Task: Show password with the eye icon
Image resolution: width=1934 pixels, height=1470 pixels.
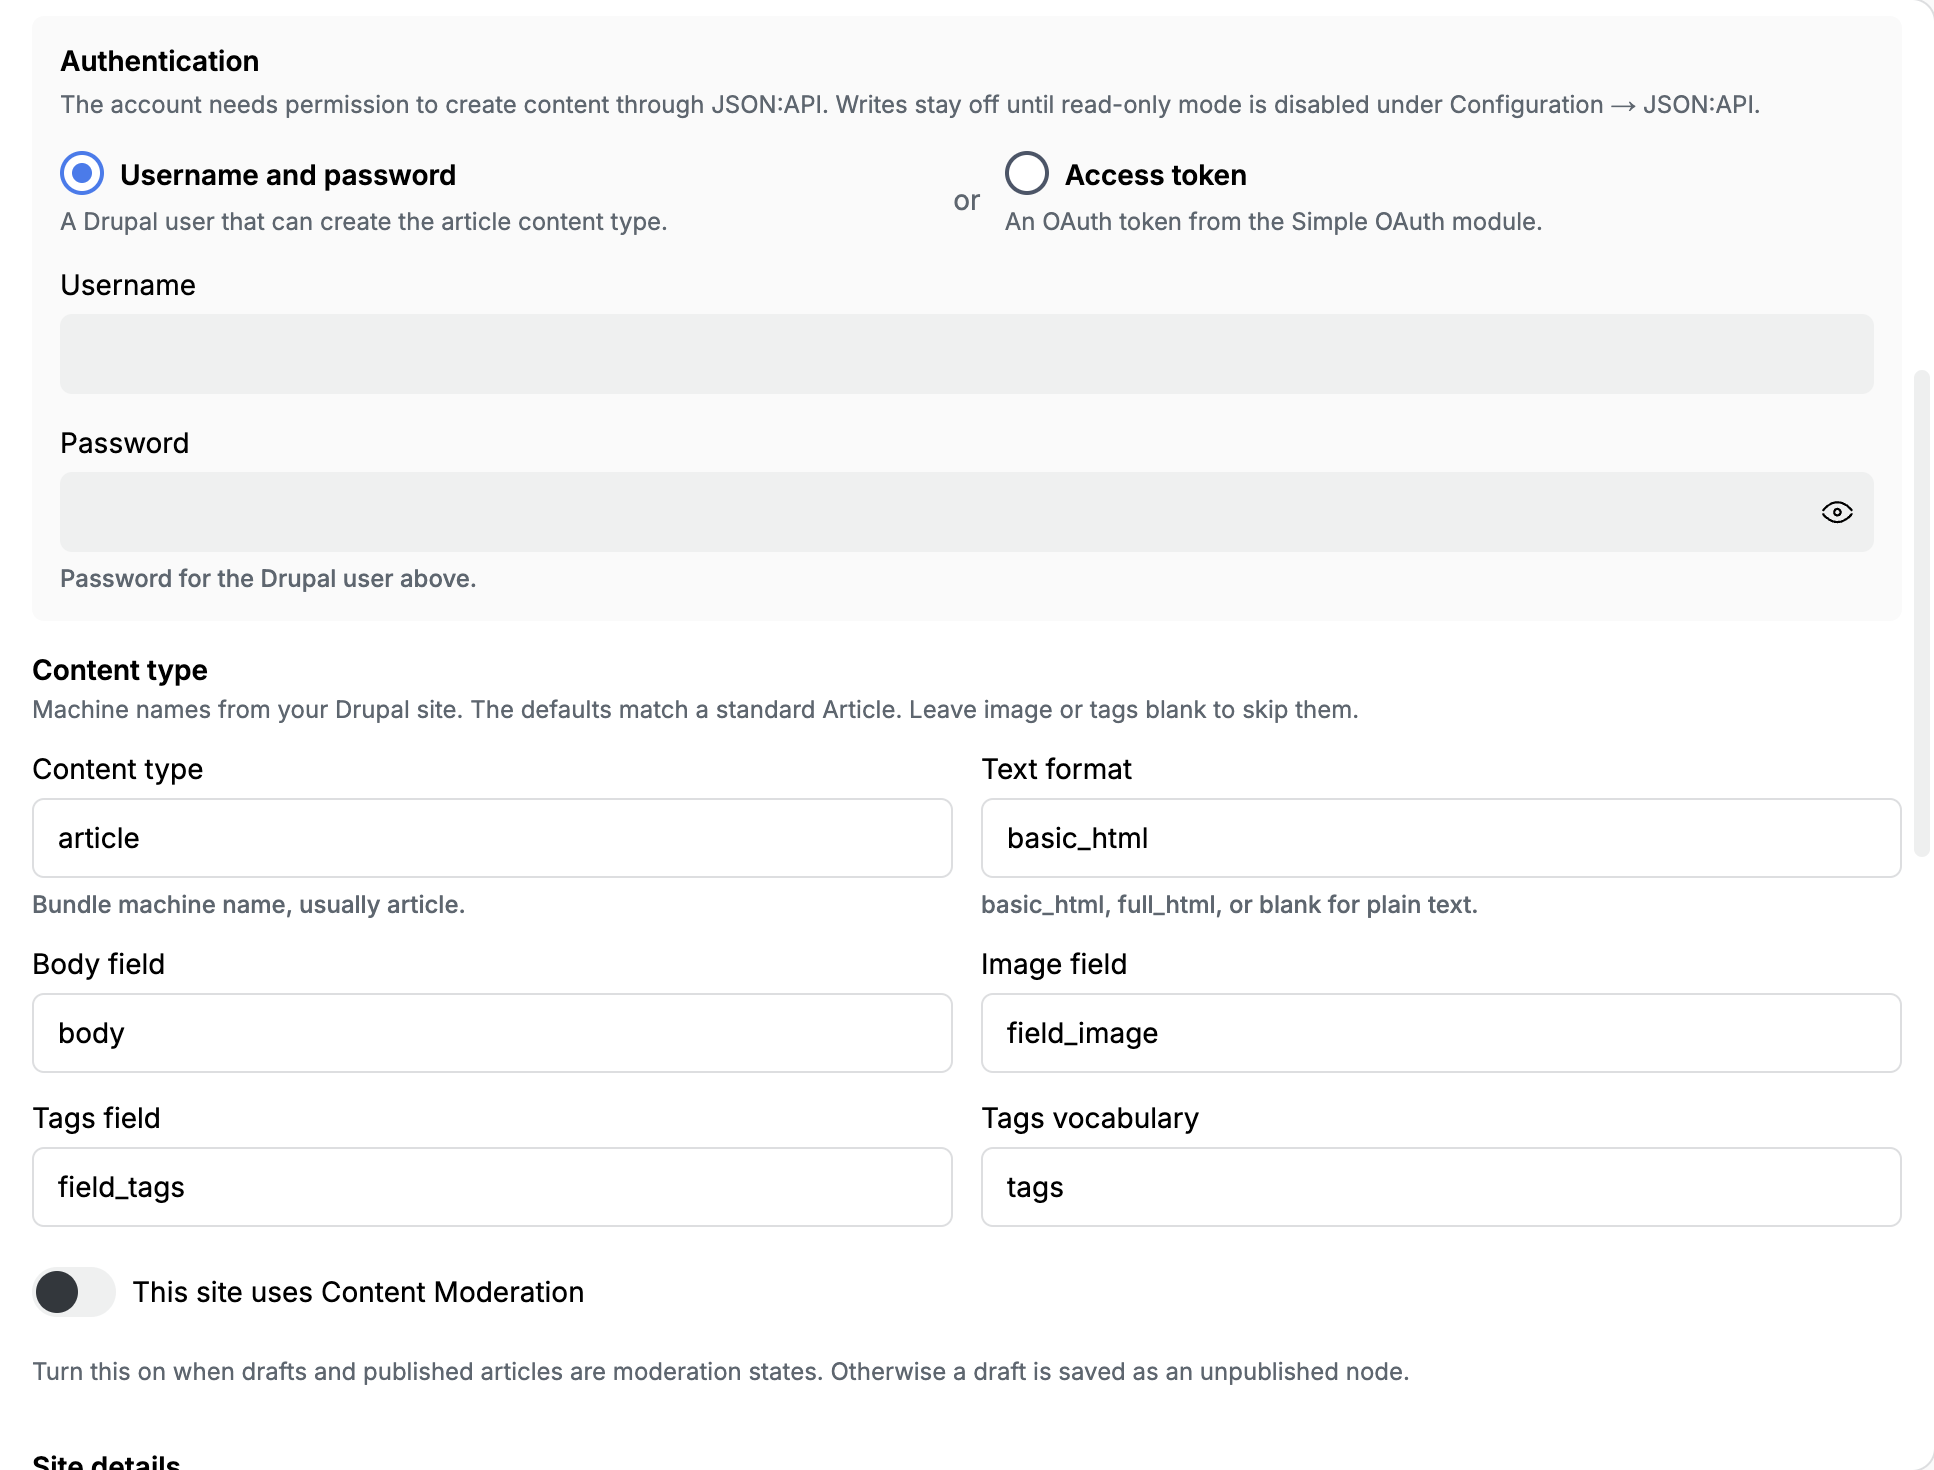Action: point(1837,512)
